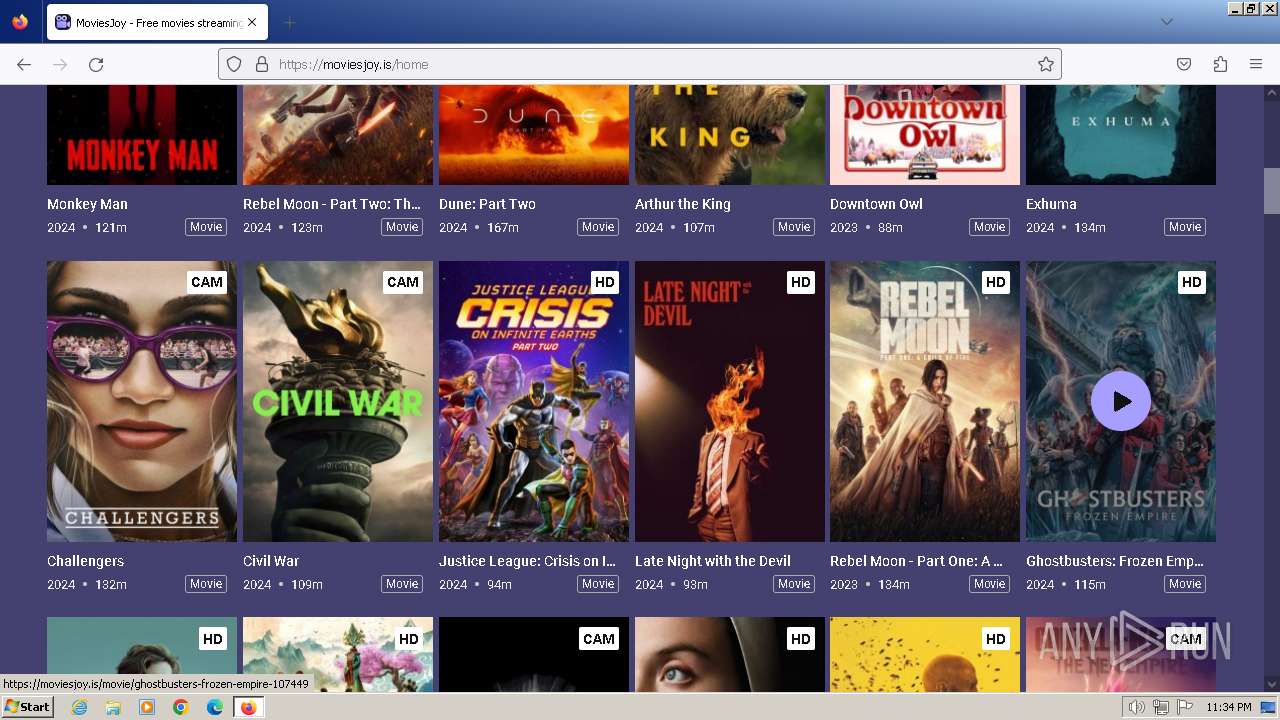The height and width of the screenshot is (720, 1280).
Task: Open the Late Night with the Devil poster
Action: point(730,401)
